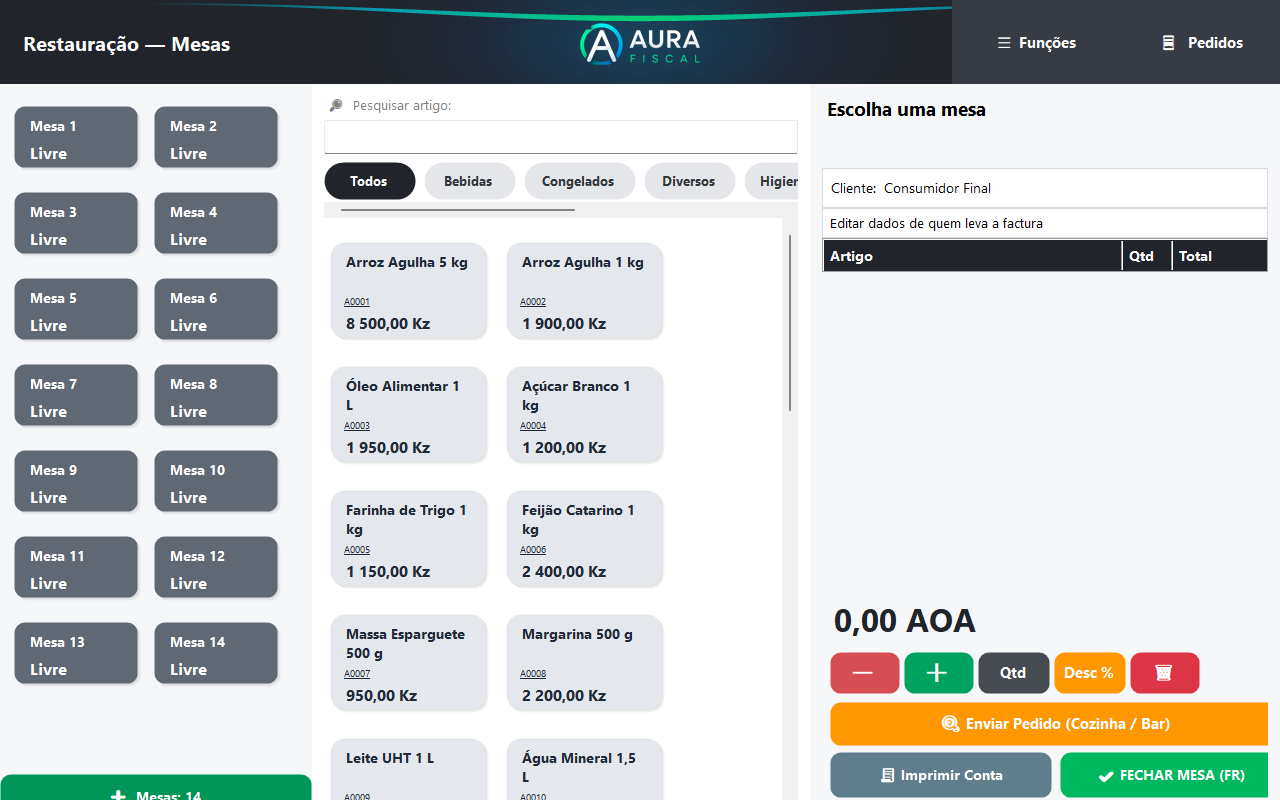Select Mesa 2 table
Screen dimensions: 1280x800
tap(216, 138)
